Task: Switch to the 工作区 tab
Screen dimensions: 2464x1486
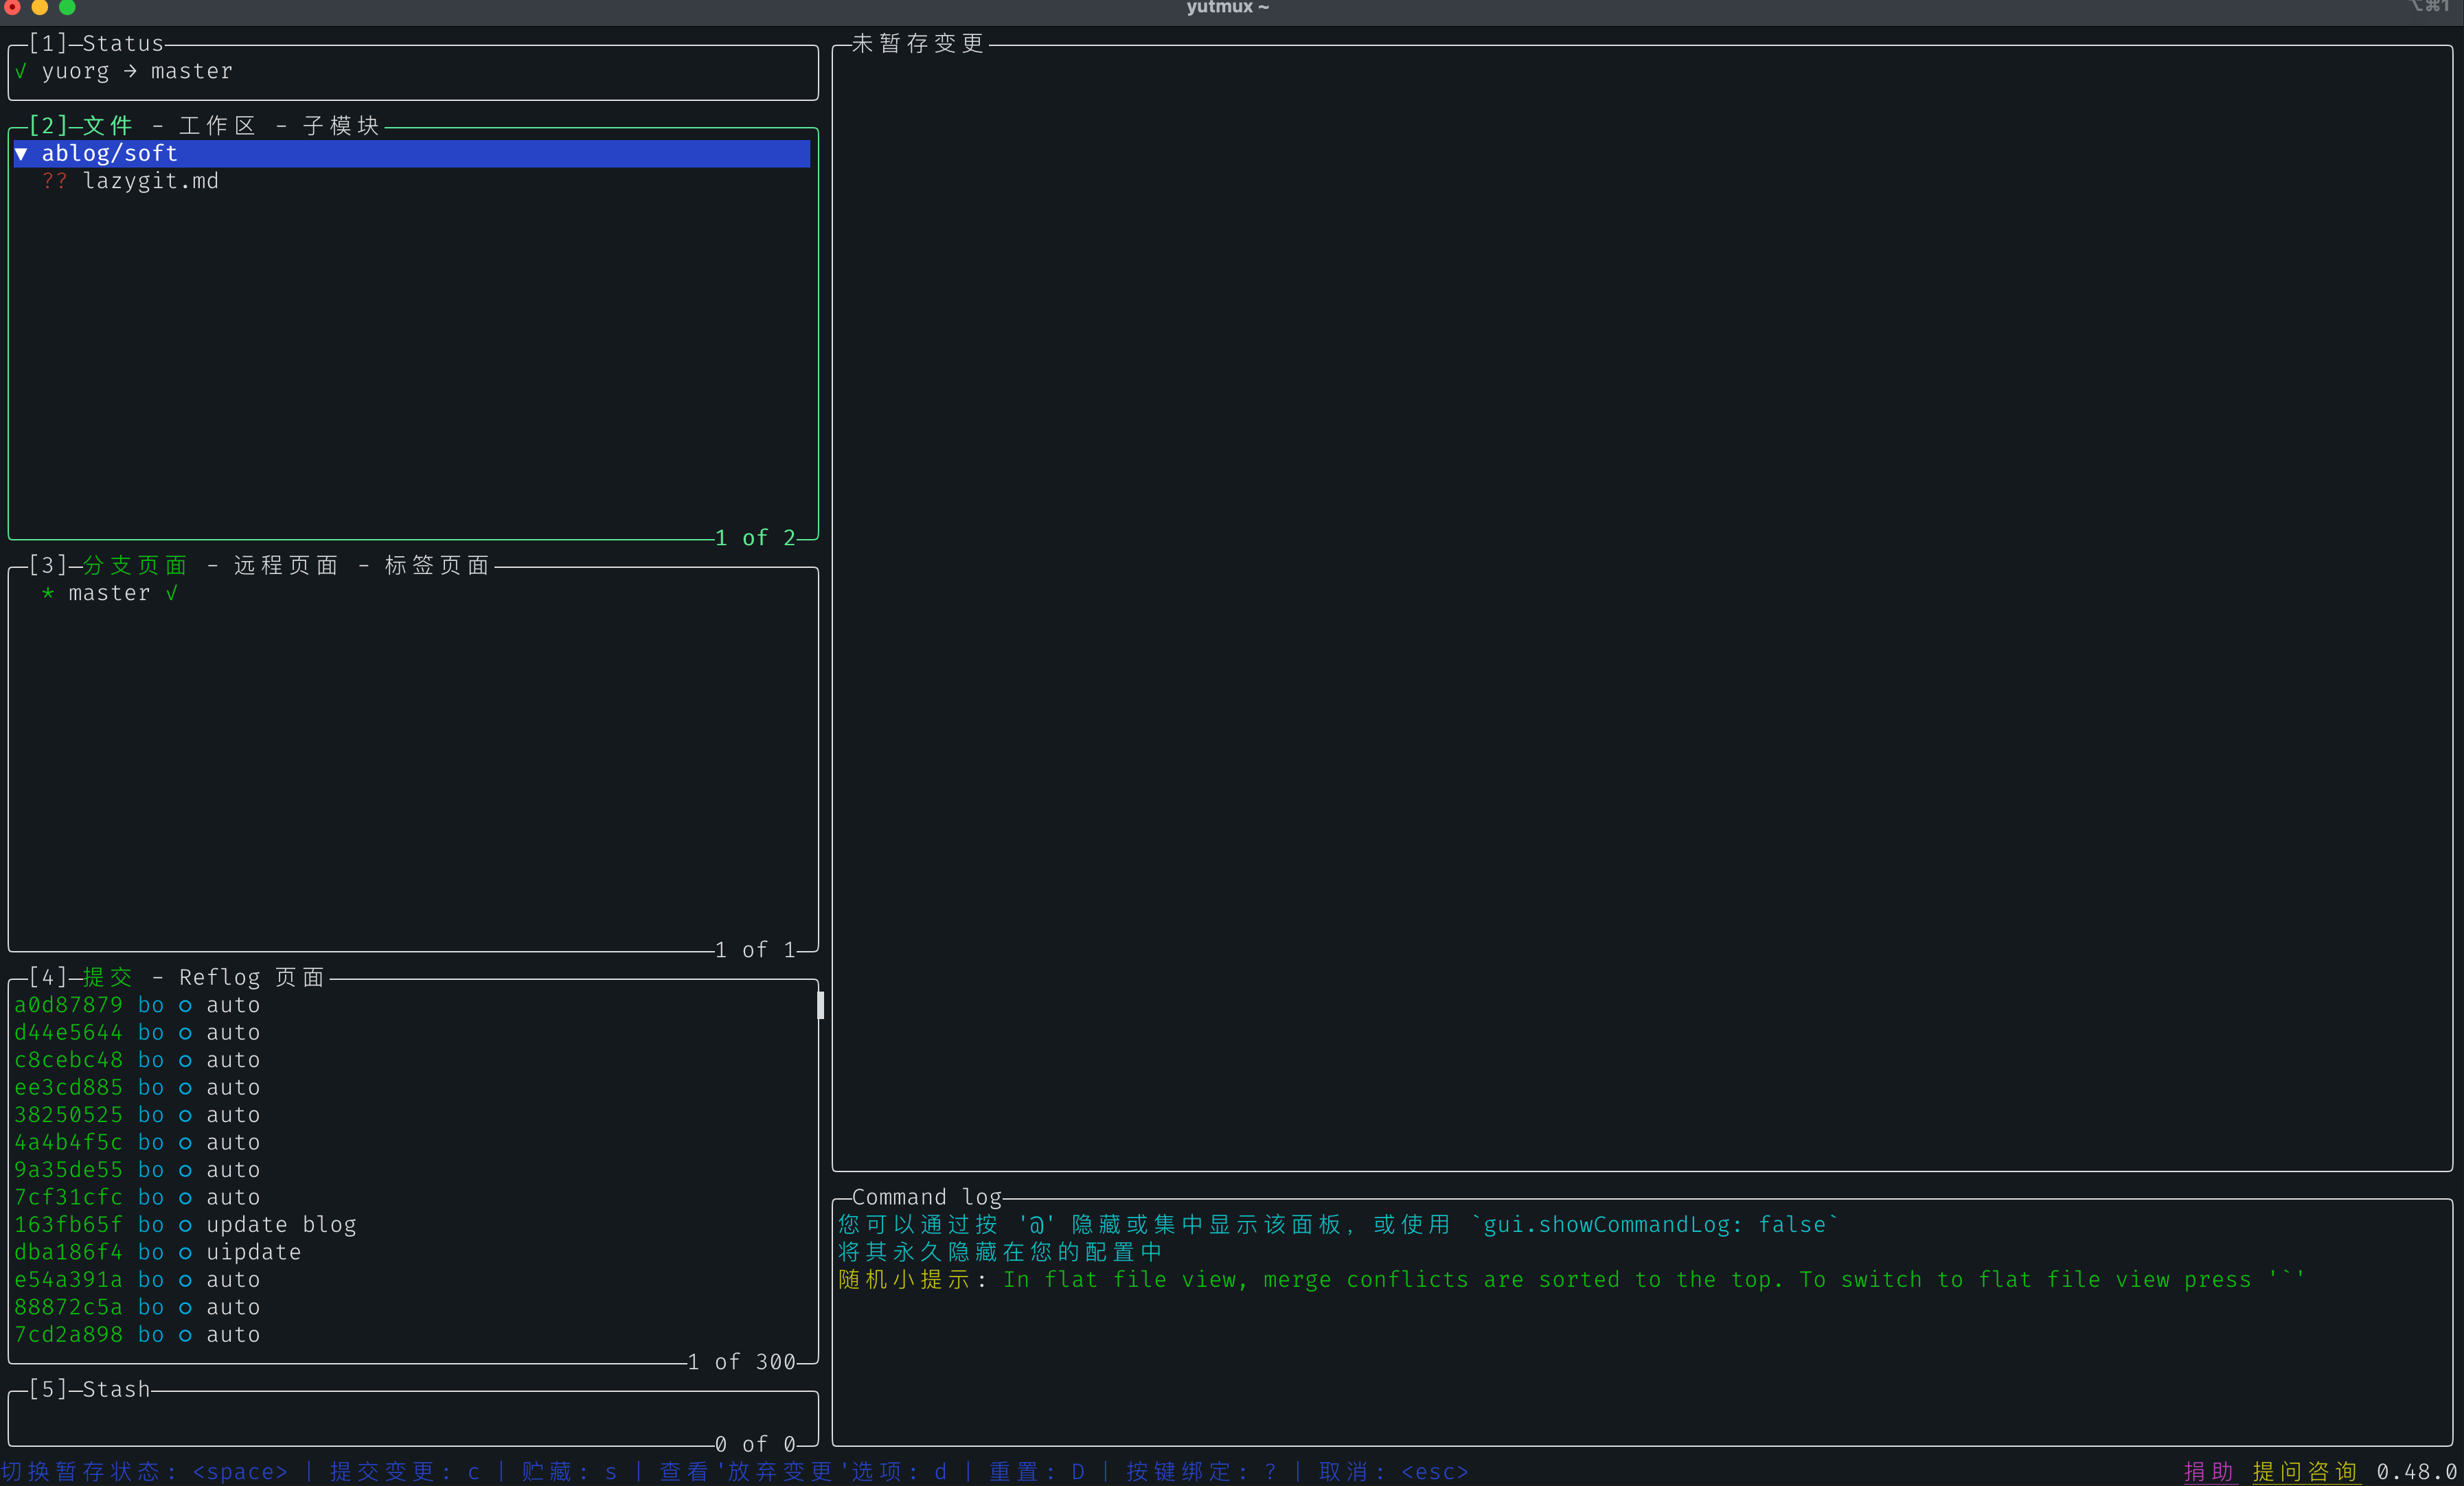Action: [x=218, y=126]
